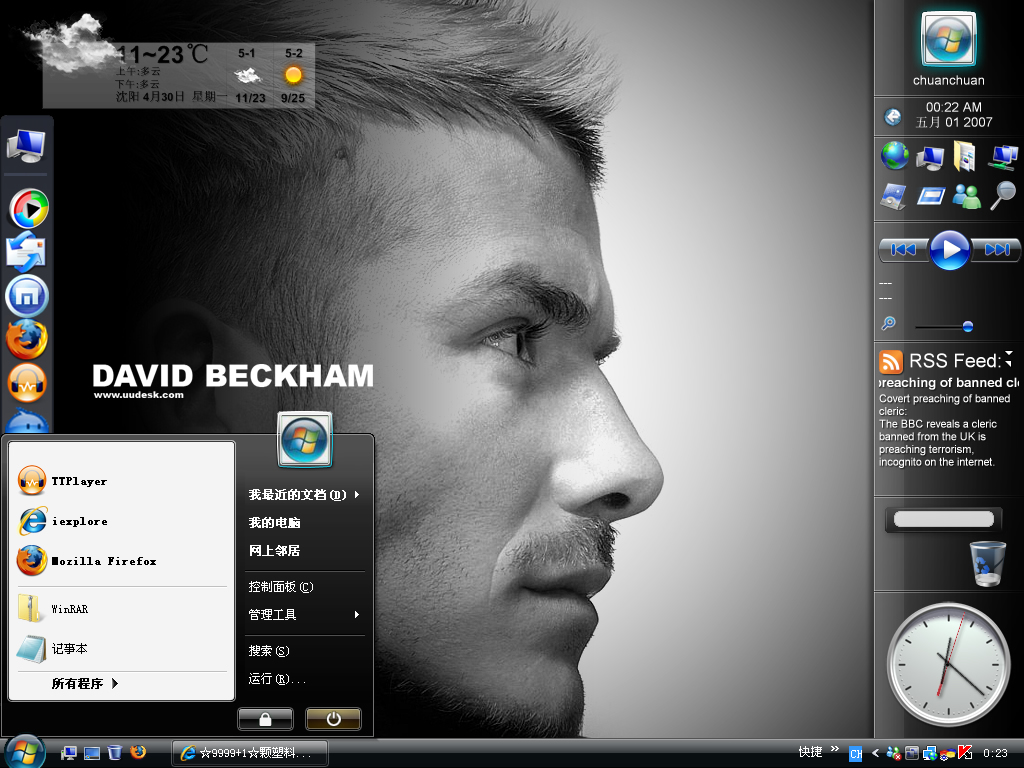Open WinRAR from start menu
1024x768 pixels.
click(122, 609)
